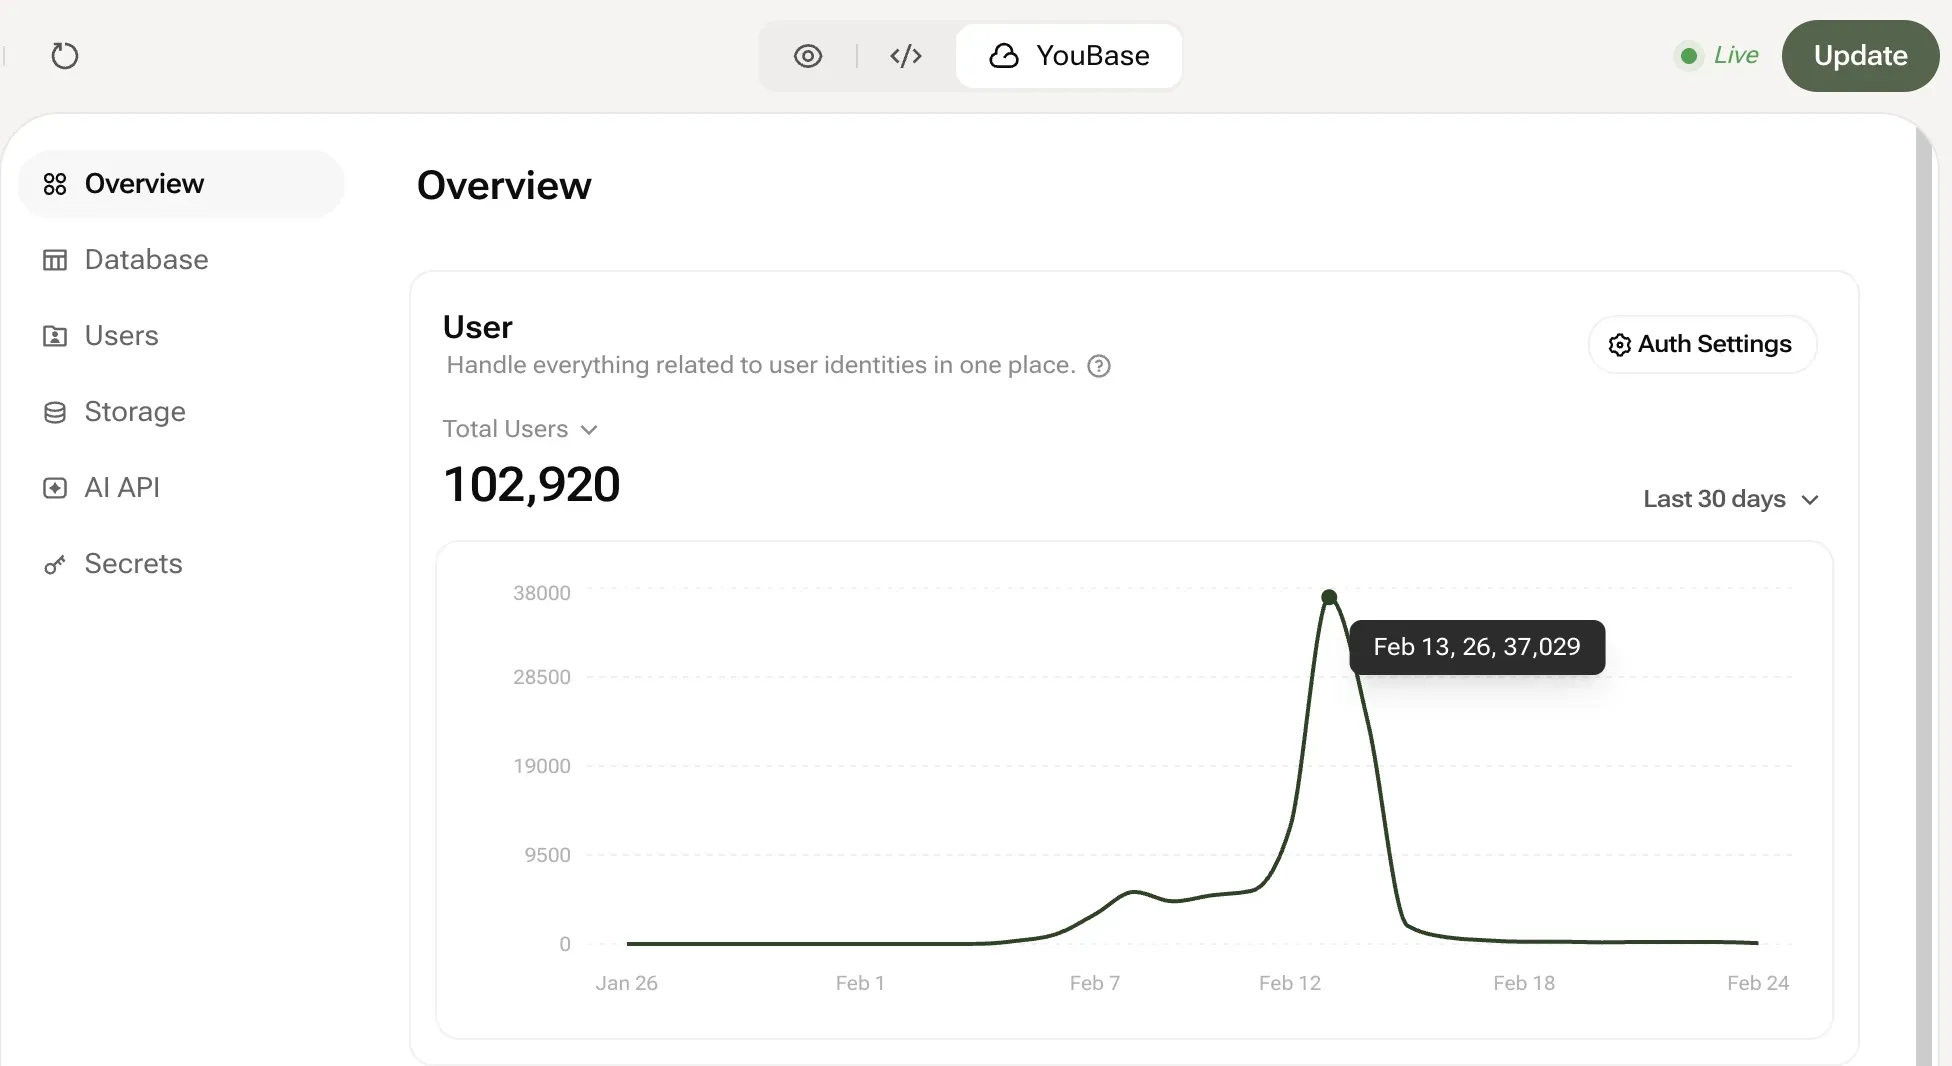Open the Overview sidebar item
Viewport: 1952px width, 1066px height.
(181, 184)
